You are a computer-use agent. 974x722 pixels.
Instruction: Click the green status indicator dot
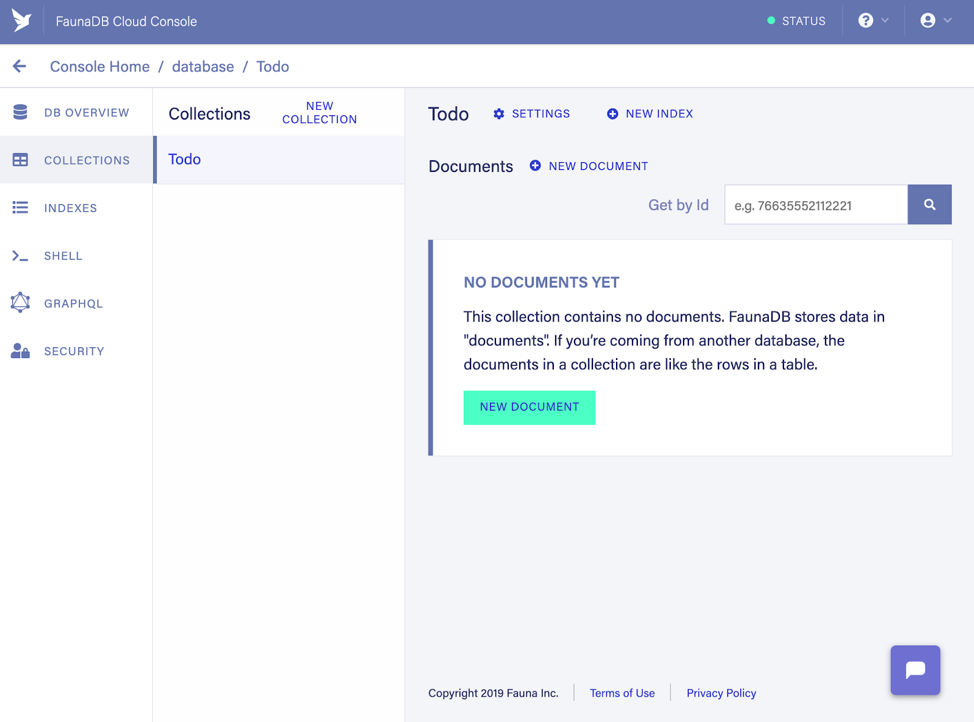point(771,21)
